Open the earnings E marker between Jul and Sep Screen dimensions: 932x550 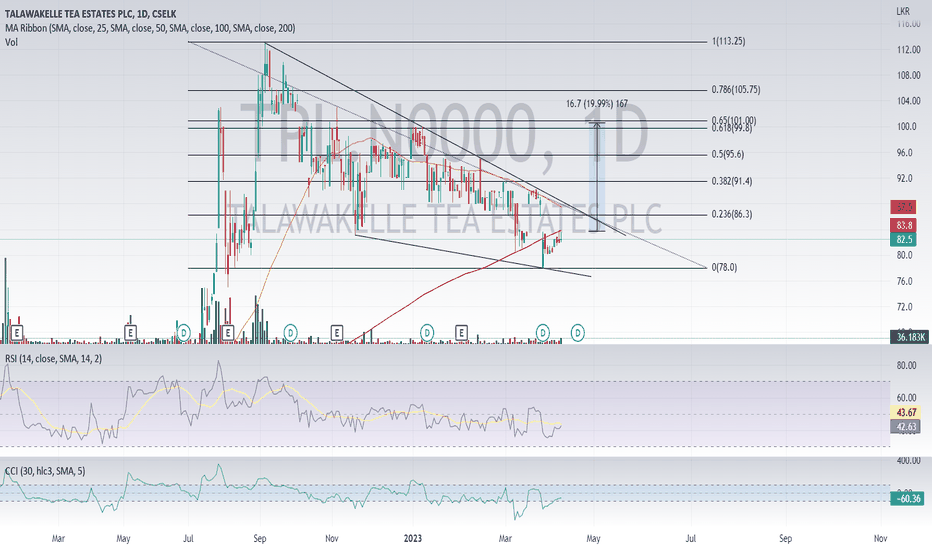pyautogui.click(x=228, y=333)
